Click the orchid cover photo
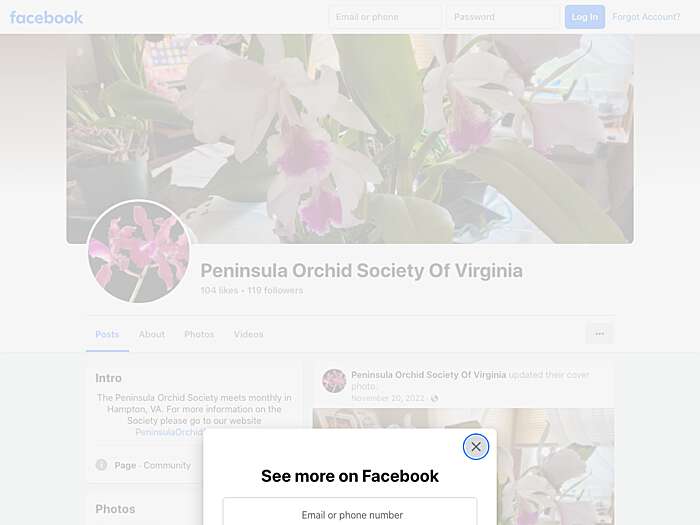 (x=350, y=139)
